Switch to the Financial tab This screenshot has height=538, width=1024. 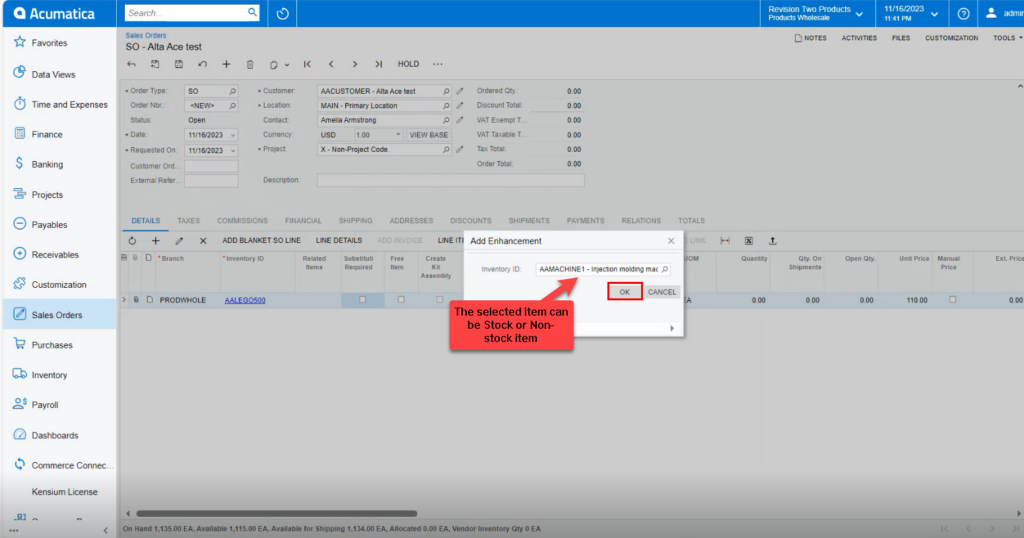tap(303, 221)
